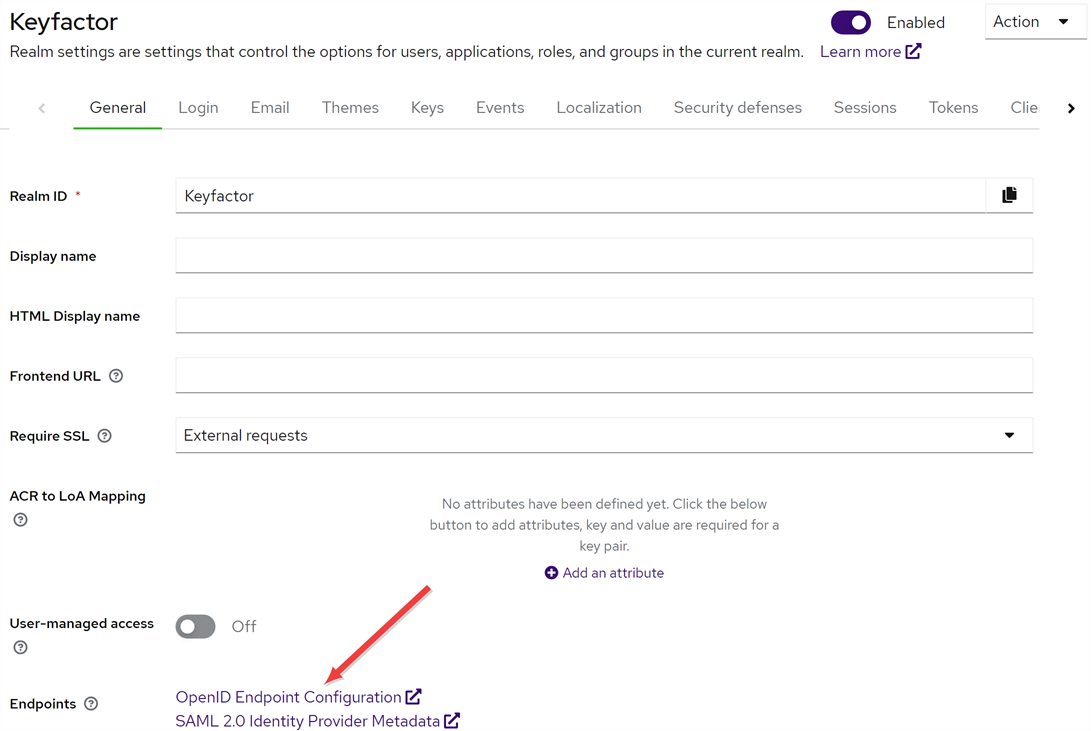Click the Frontend URL help icon
The width and height of the screenshot is (1091, 731).
pos(116,376)
